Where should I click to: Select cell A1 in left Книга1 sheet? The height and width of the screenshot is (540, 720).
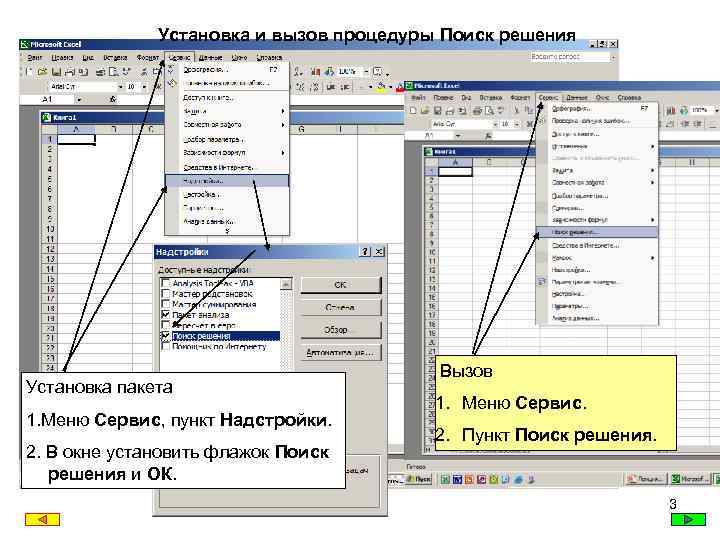point(76,139)
